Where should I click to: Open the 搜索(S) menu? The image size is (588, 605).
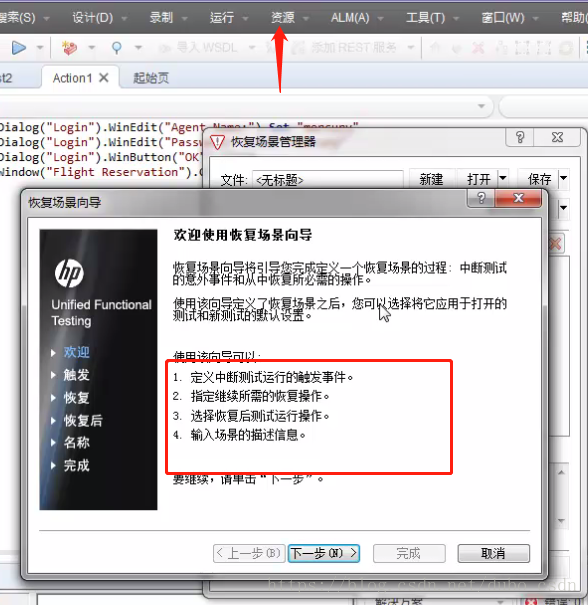(17, 18)
